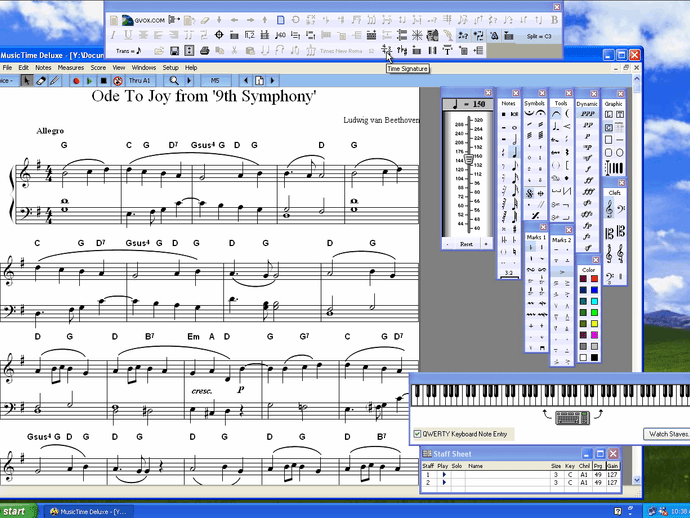The height and width of the screenshot is (518, 690).
Task: Close the Color palette
Action: pyautogui.click(x=595, y=260)
